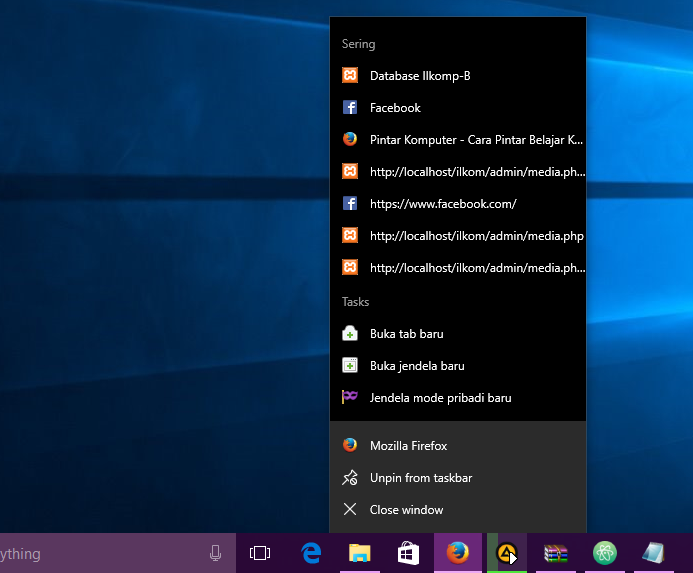Viewport: 693px width, 573px height.
Task: Click Buka tab baru task
Action: [406, 334]
